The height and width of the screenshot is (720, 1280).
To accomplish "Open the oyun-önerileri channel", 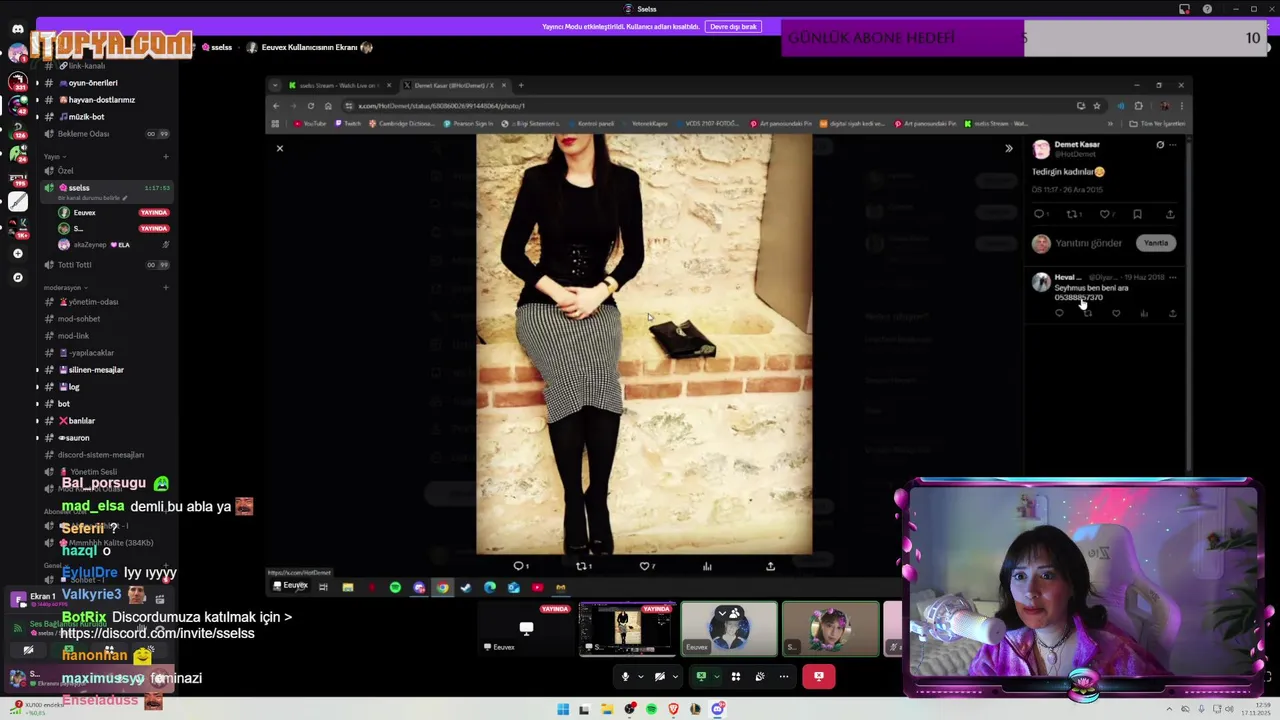I will point(93,83).
